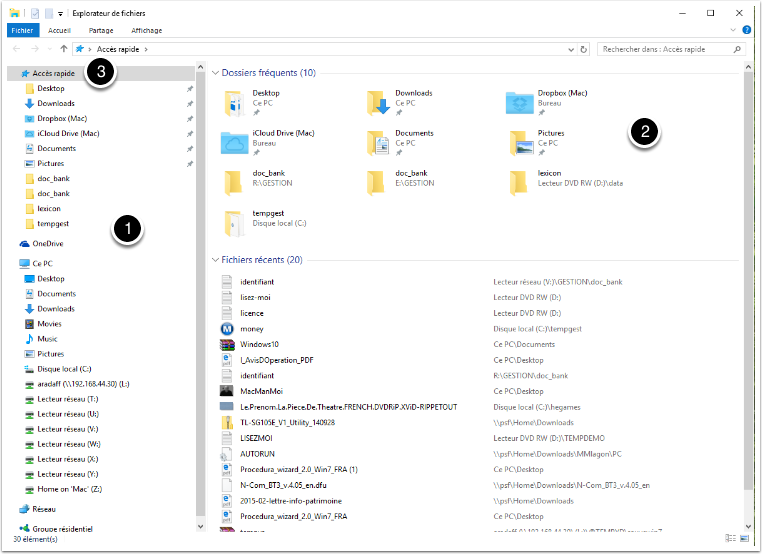Image resolution: width=762 pixels, height=554 pixels.
Task: Toggle the pin next to Documents in sidebar
Action: point(189,149)
